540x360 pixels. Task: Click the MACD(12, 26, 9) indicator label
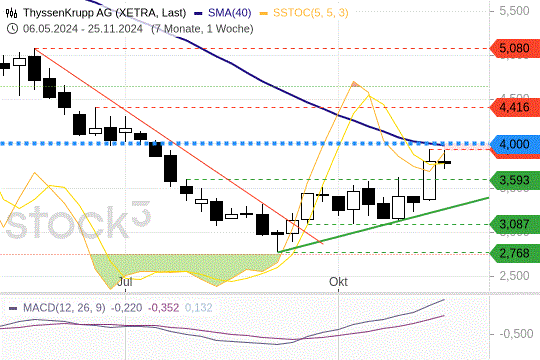[64, 308]
